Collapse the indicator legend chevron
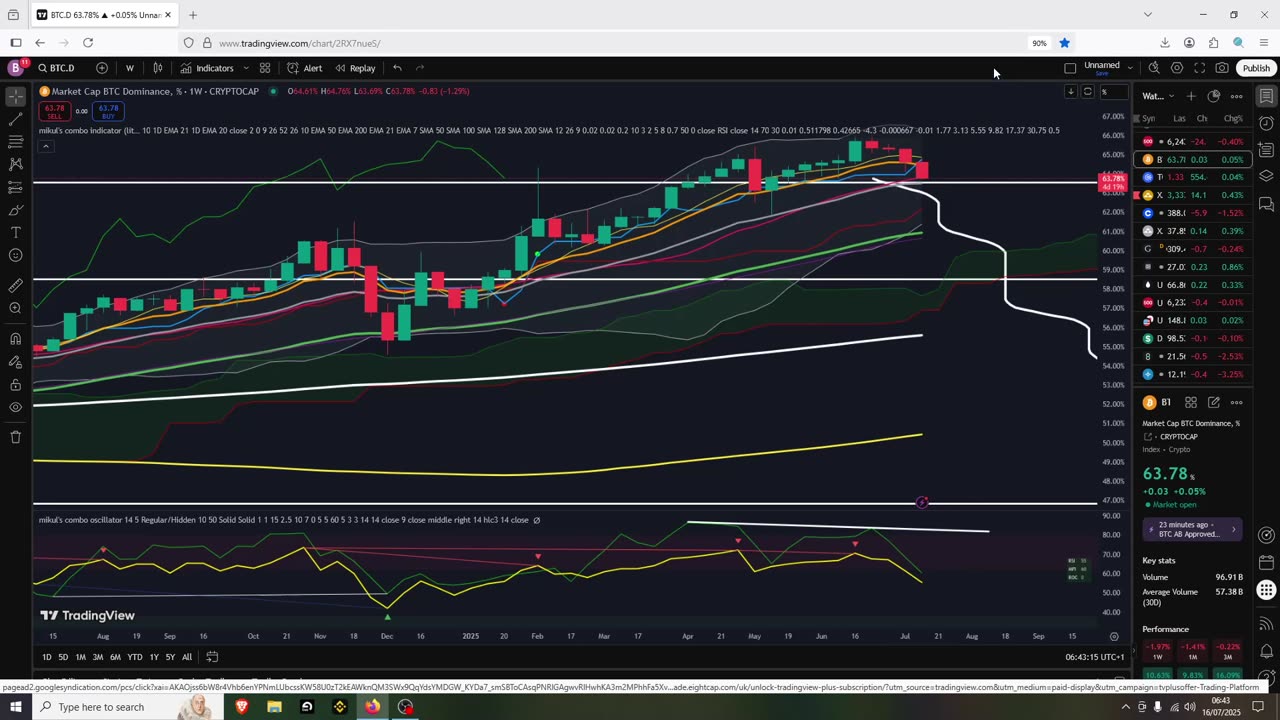The image size is (1280, 720). click(45, 146)
